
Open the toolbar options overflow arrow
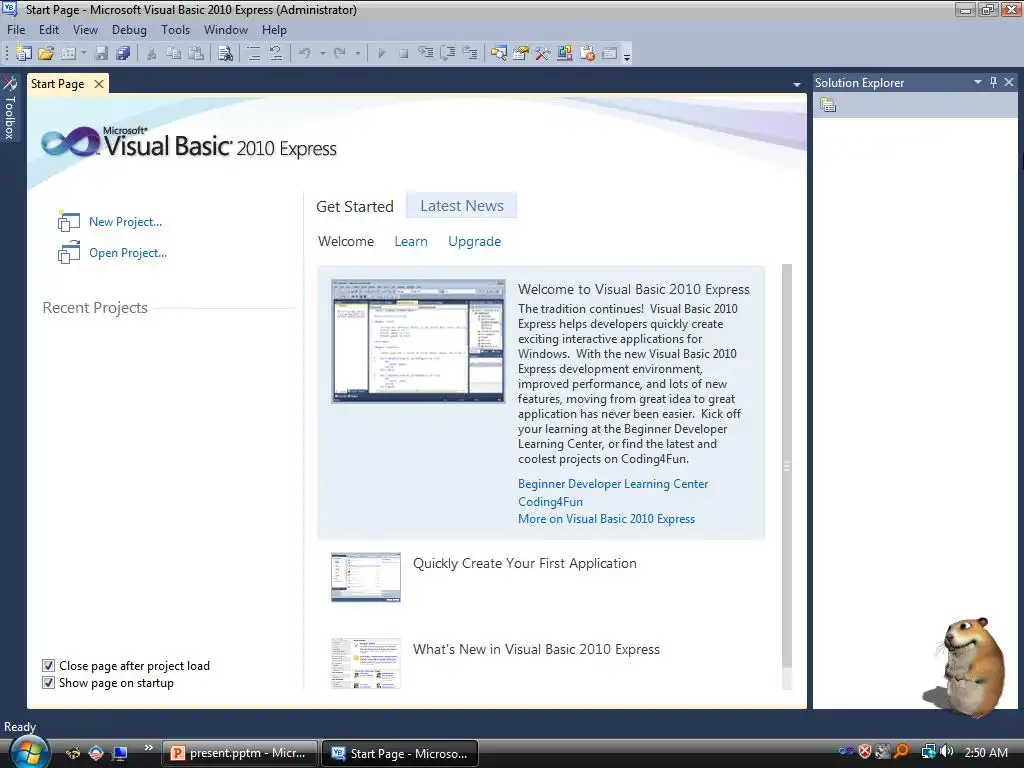627,56
